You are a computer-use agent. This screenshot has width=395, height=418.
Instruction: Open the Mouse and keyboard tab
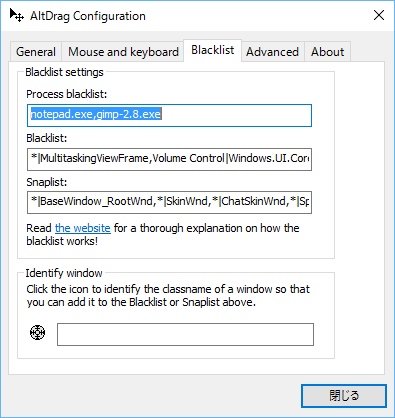[x=123, y=52]
